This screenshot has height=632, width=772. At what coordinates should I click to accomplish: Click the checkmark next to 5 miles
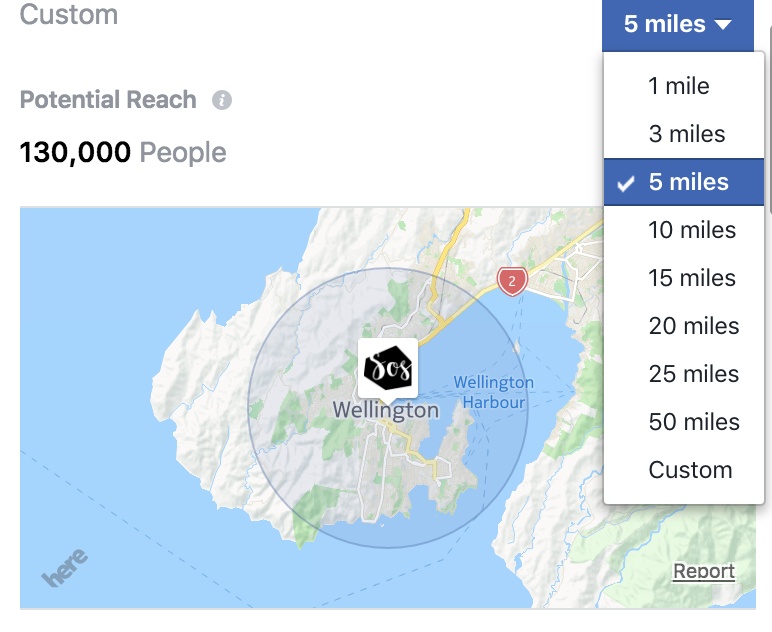[626, 184]
